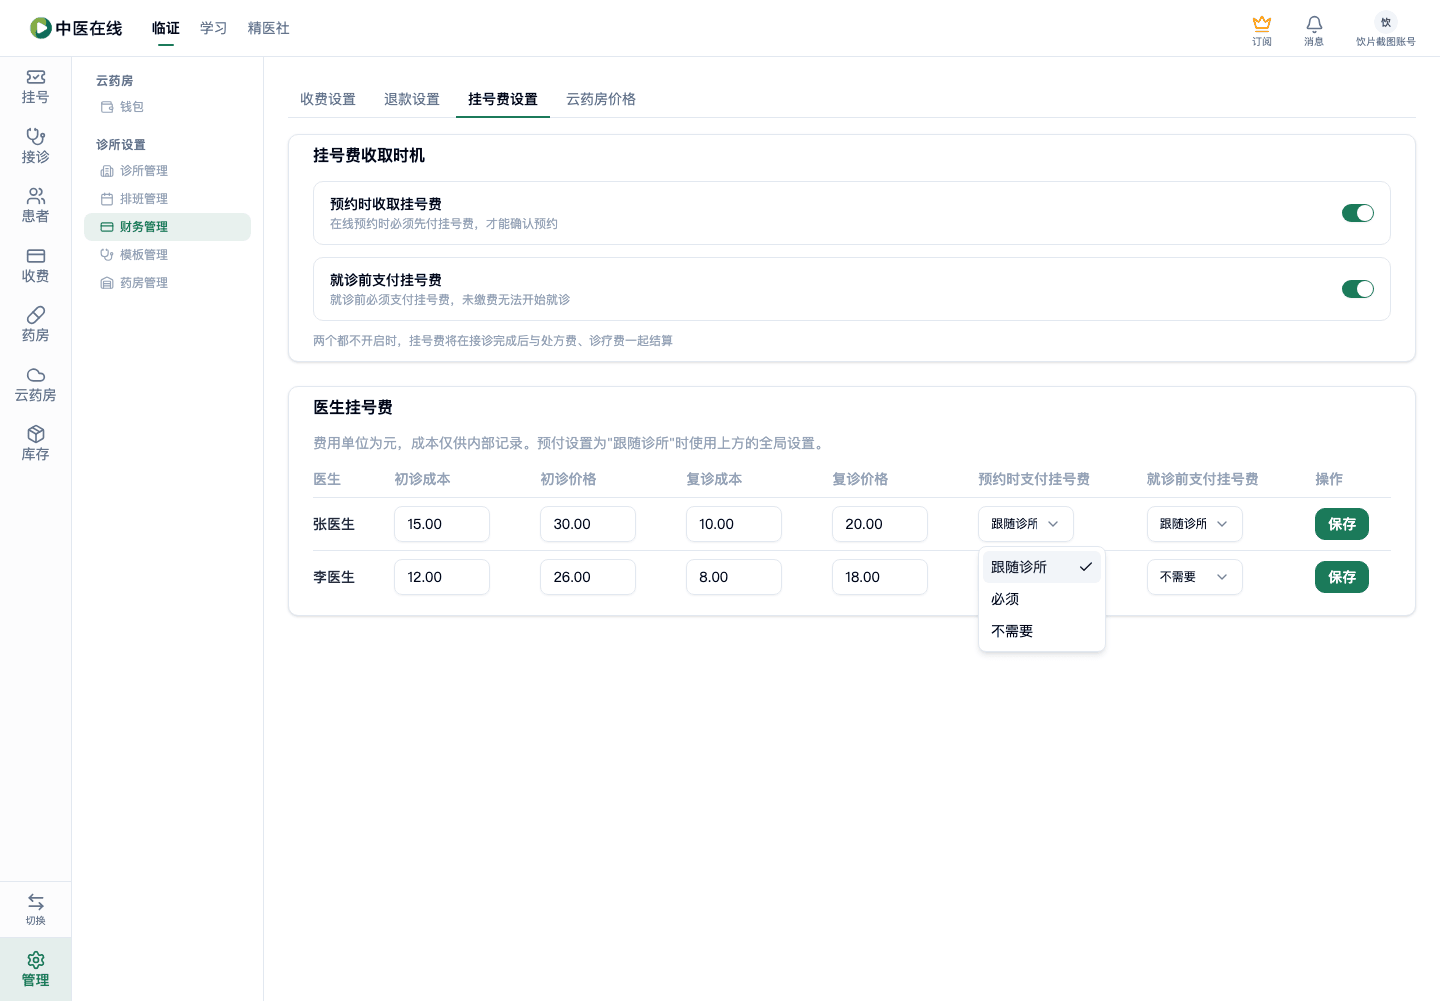This screenshot has width=1440, height=1001.
Task: Choose 必须 option in open dropdown
Action: pyautogui.click(x=1041, y=599)
